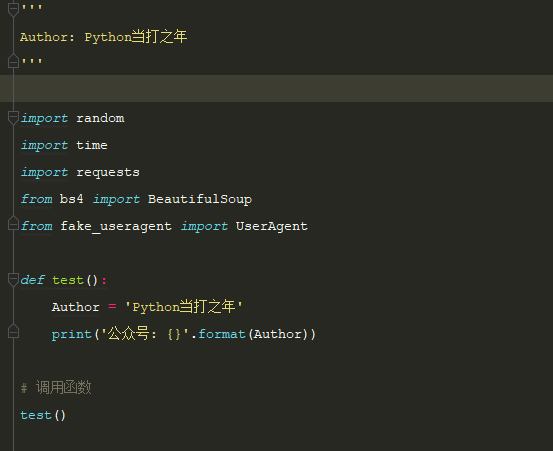Image resolution: width=553 pixels, height=451 pixels.
Task: Click the BeautifulSoup class name
Action: [x=200, y=199]
